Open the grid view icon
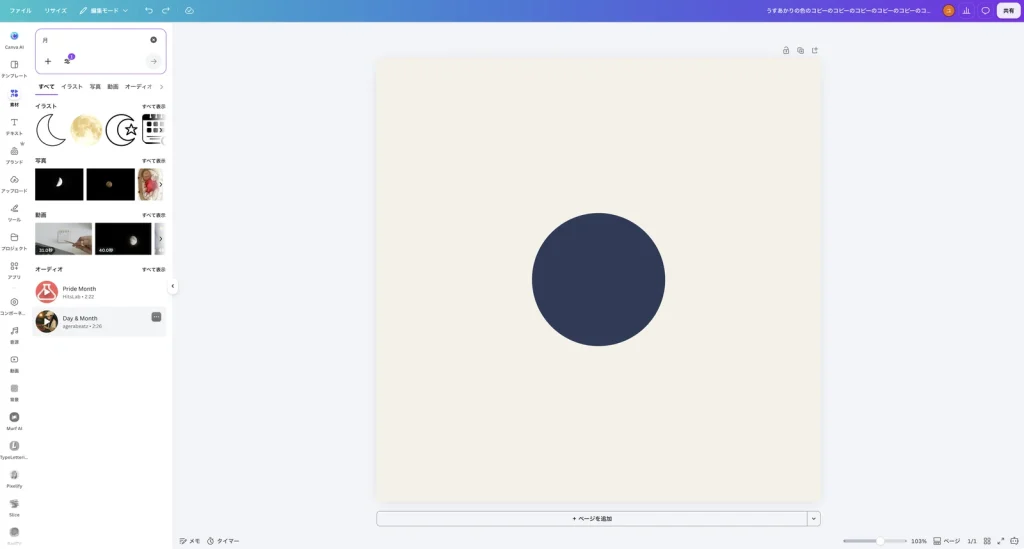The width and height of the screenshot is (1024, 549). 987,541
